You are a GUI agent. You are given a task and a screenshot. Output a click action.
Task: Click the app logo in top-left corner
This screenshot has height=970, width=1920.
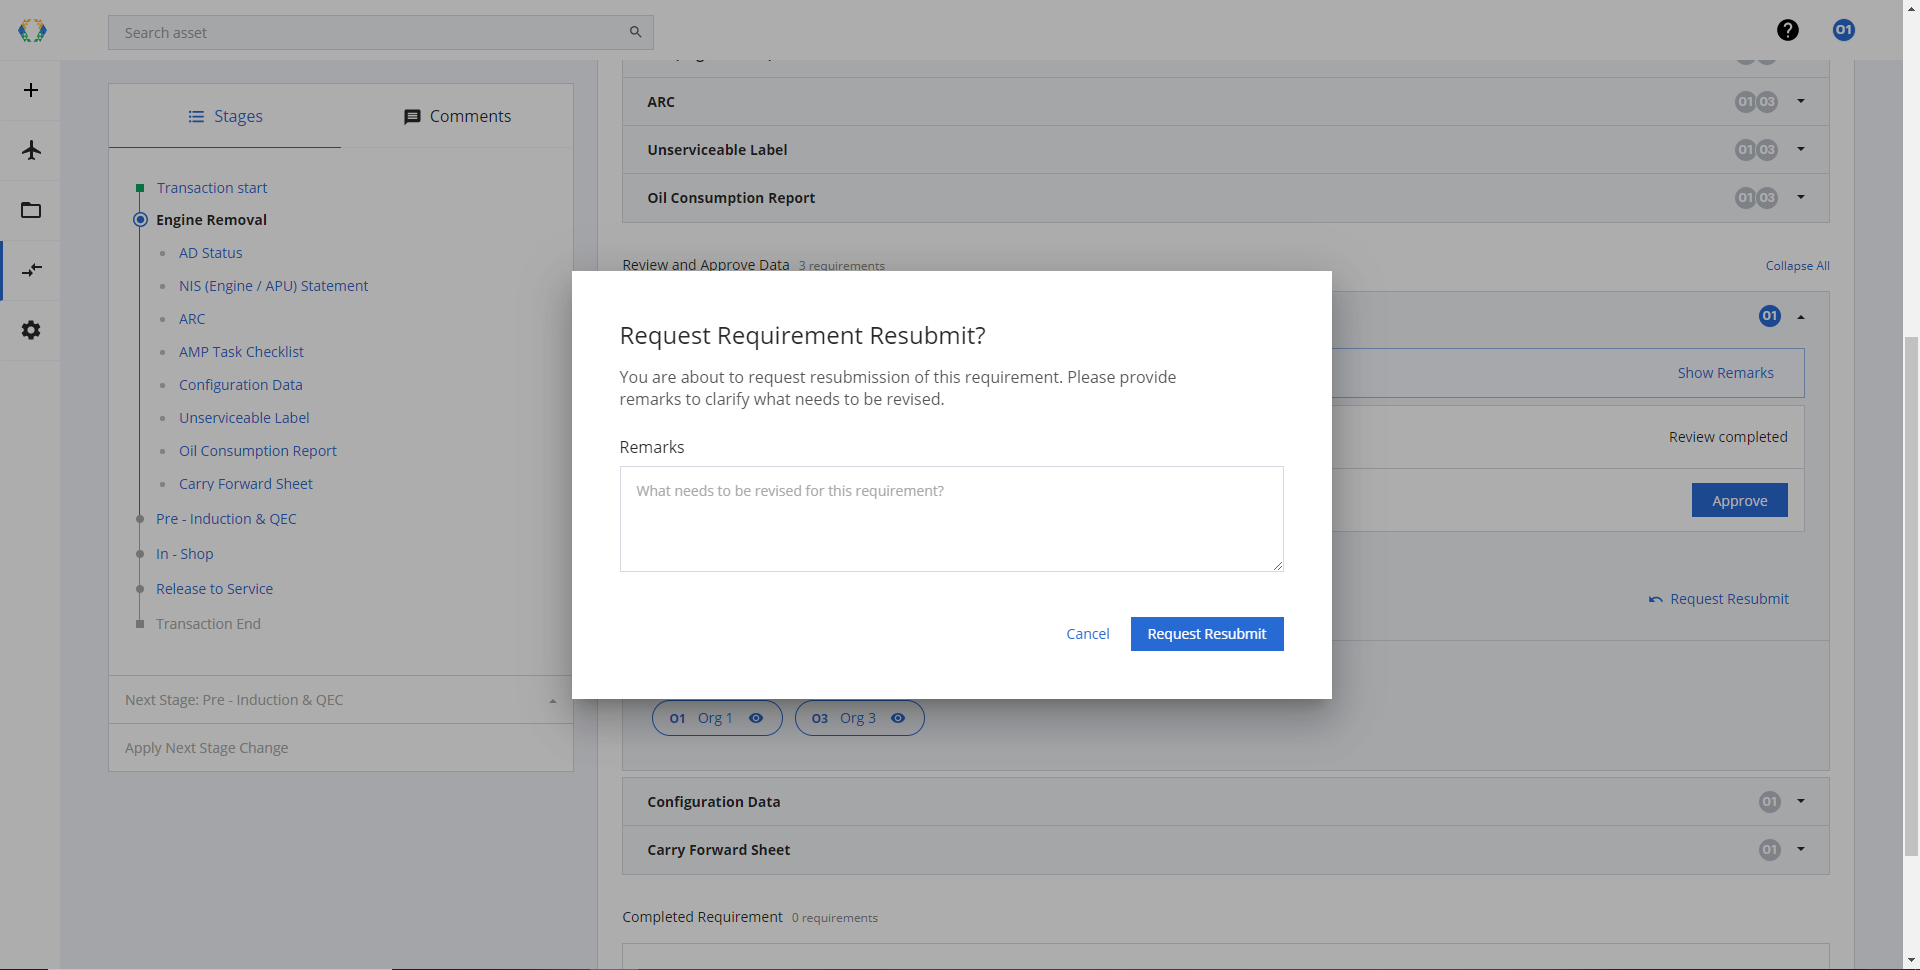pos(32,31)
